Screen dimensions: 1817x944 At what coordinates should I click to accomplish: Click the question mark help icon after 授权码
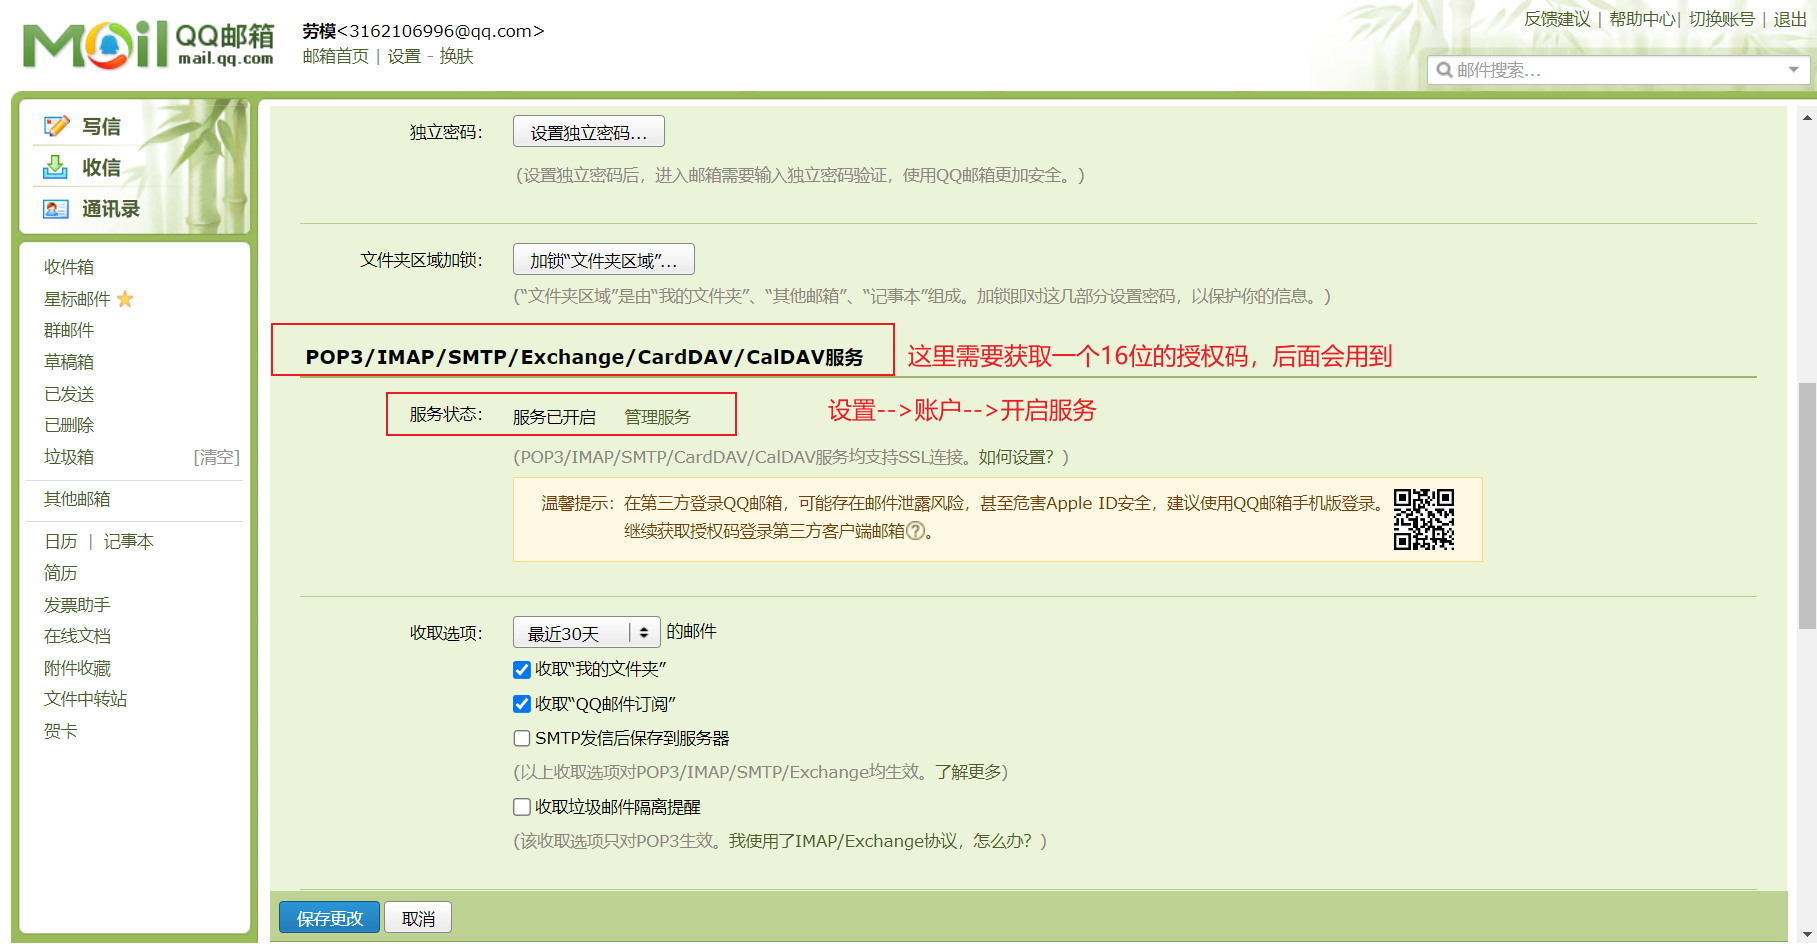914,531
